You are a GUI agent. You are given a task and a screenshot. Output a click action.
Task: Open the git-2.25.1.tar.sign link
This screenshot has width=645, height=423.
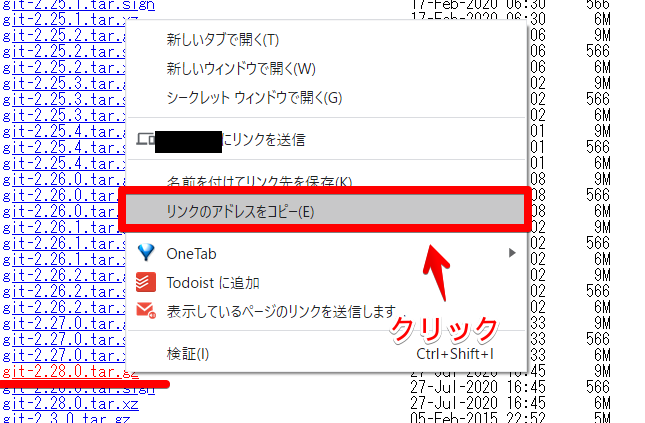79,5
